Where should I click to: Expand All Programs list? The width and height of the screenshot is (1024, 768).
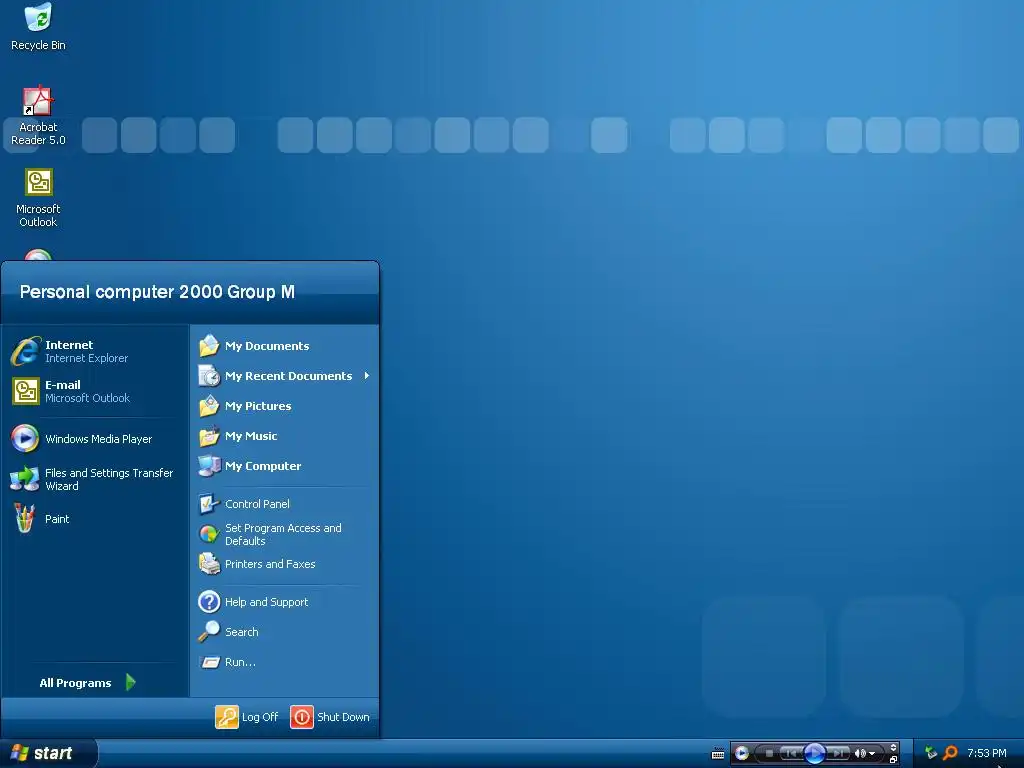pyautogui.click(x=88, y=683)
